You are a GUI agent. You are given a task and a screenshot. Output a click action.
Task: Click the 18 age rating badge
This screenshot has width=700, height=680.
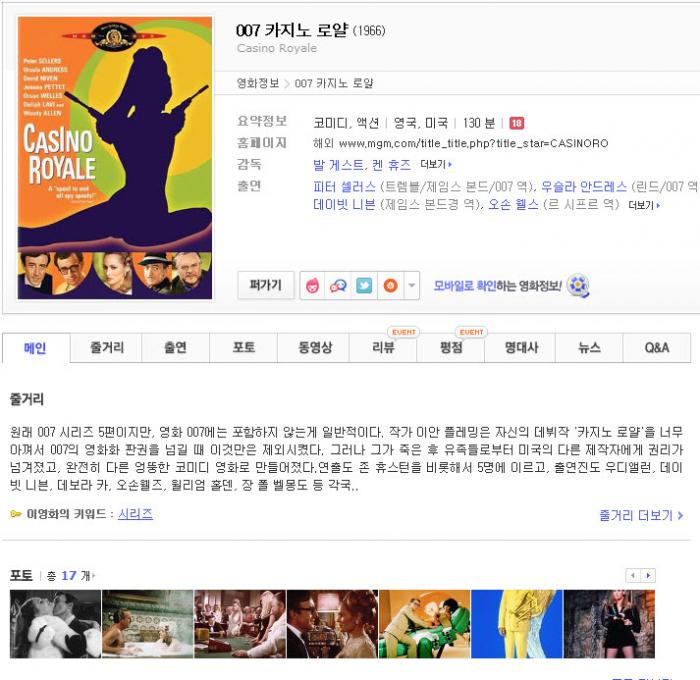[516, 123]
